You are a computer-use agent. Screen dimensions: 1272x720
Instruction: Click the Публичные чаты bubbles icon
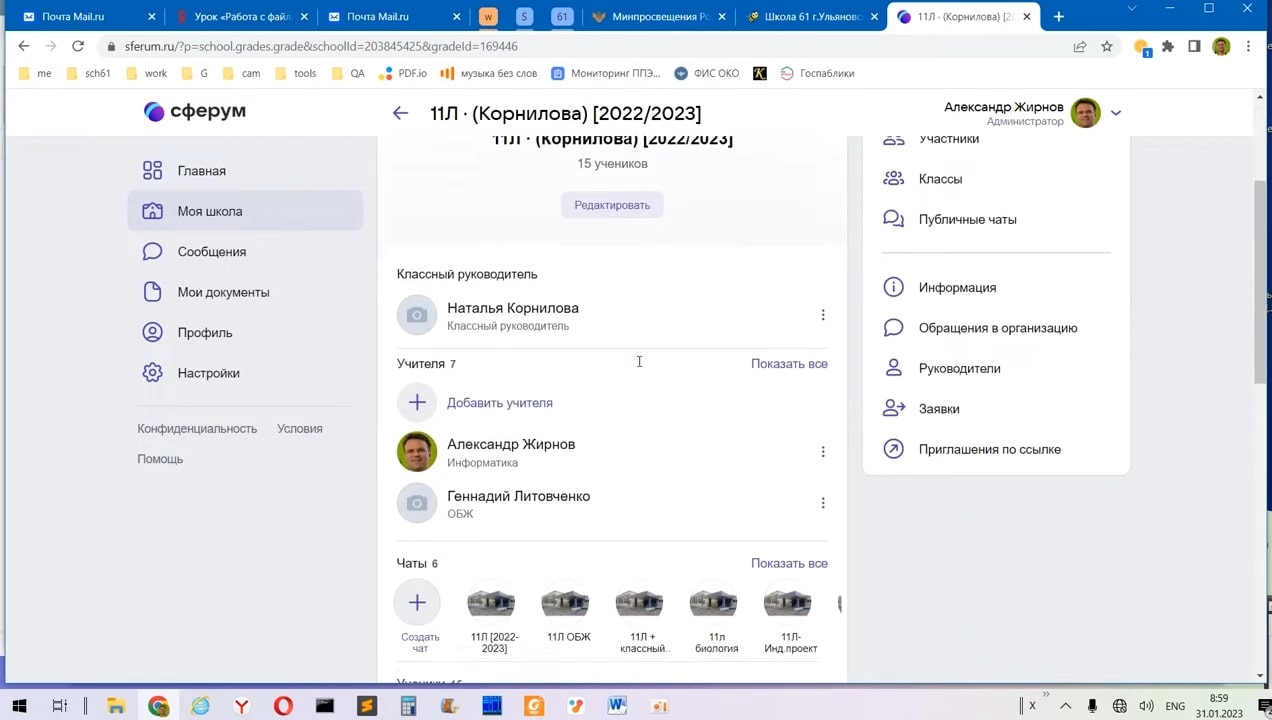coord(894,219)
